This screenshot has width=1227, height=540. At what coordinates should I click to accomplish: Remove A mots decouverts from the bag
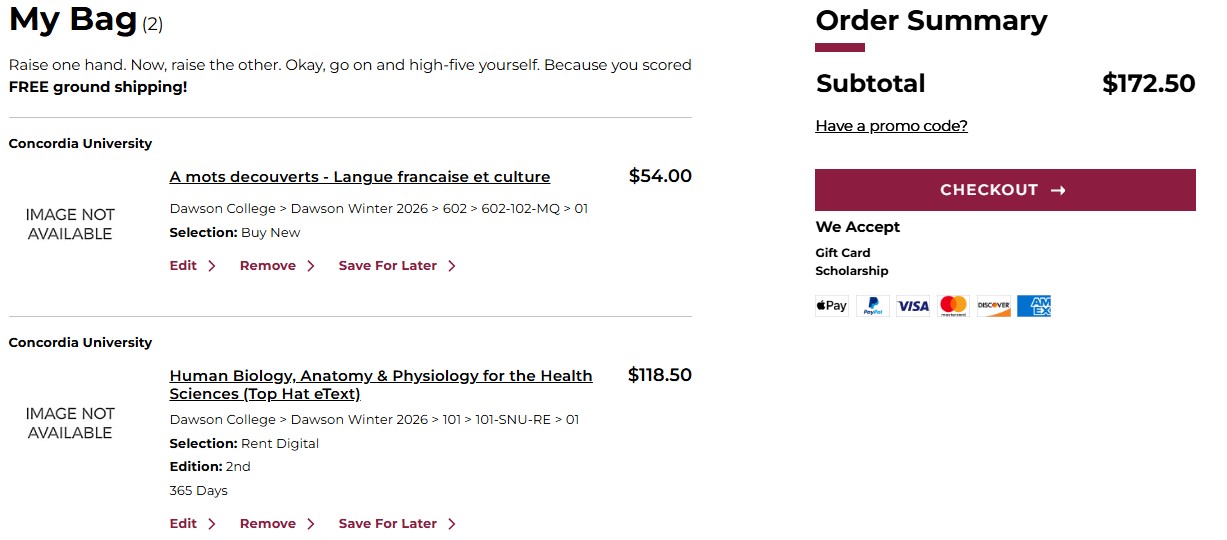pyautogui.click(x=268, y=266)
